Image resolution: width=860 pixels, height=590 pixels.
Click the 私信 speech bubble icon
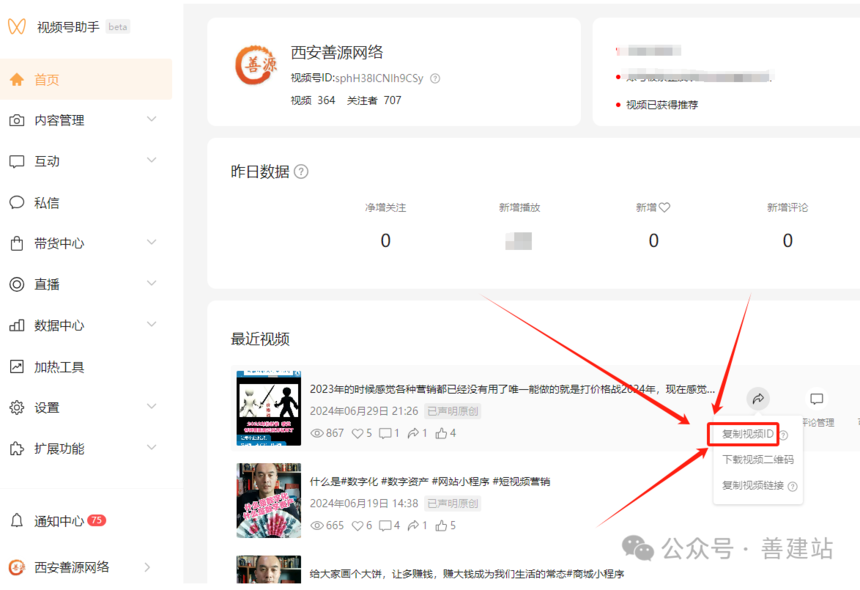point(17,202)
